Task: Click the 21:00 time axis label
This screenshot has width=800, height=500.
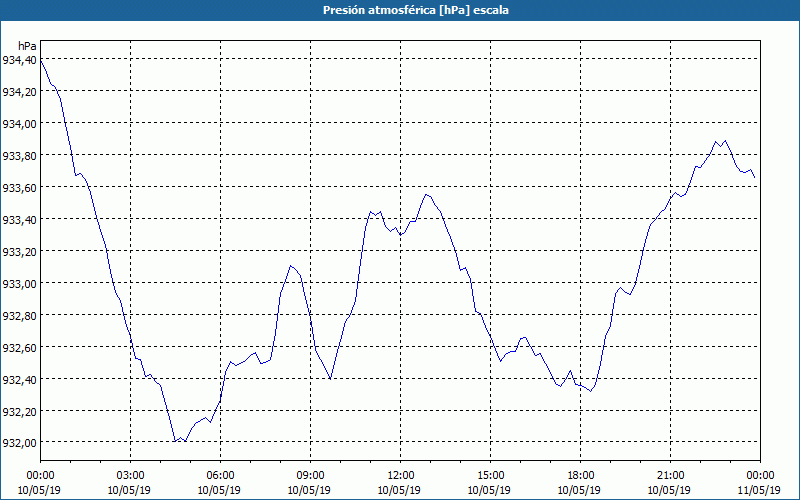Action: click(x=670, y=476)
